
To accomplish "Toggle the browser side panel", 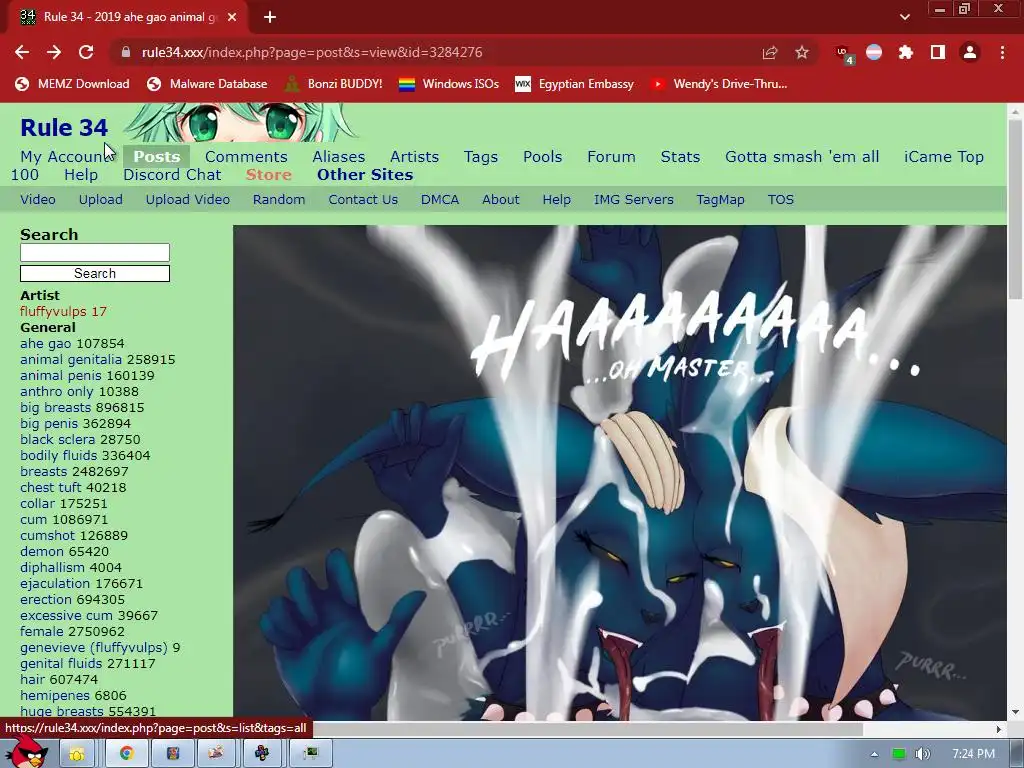I will [x=938, y=52].
